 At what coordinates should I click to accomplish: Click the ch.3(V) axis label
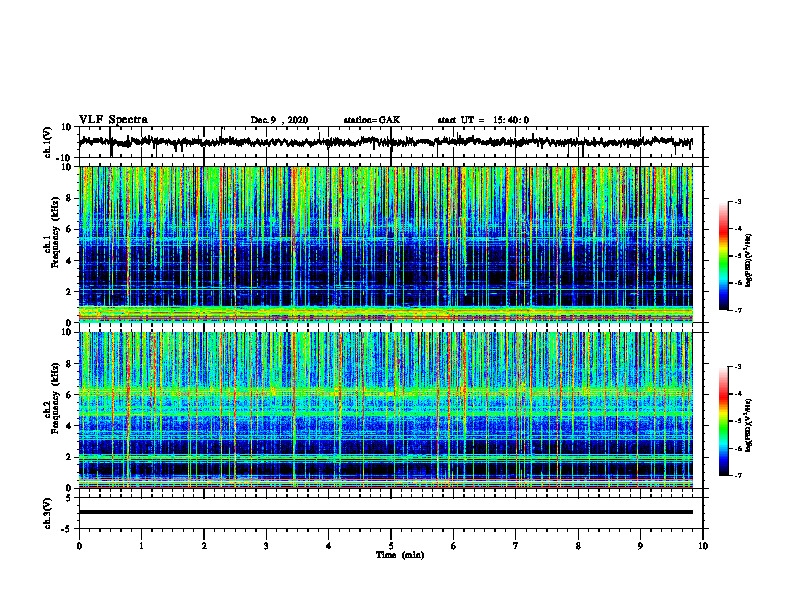coord(48,513)
